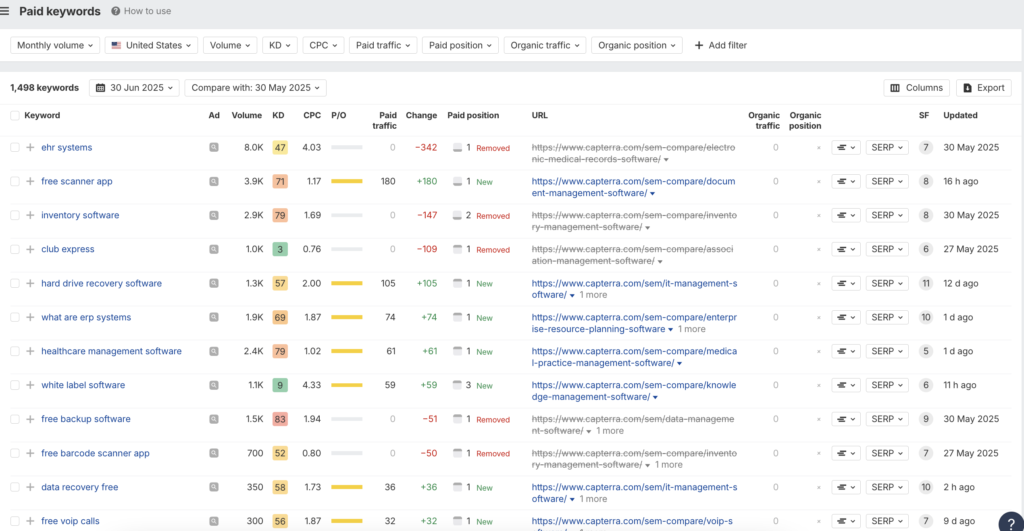Open the hard drive recovery software keyword
Image resolution: width=1024 pixels, height=531 pixels.
pyautogui.click(x=101, y=283)
